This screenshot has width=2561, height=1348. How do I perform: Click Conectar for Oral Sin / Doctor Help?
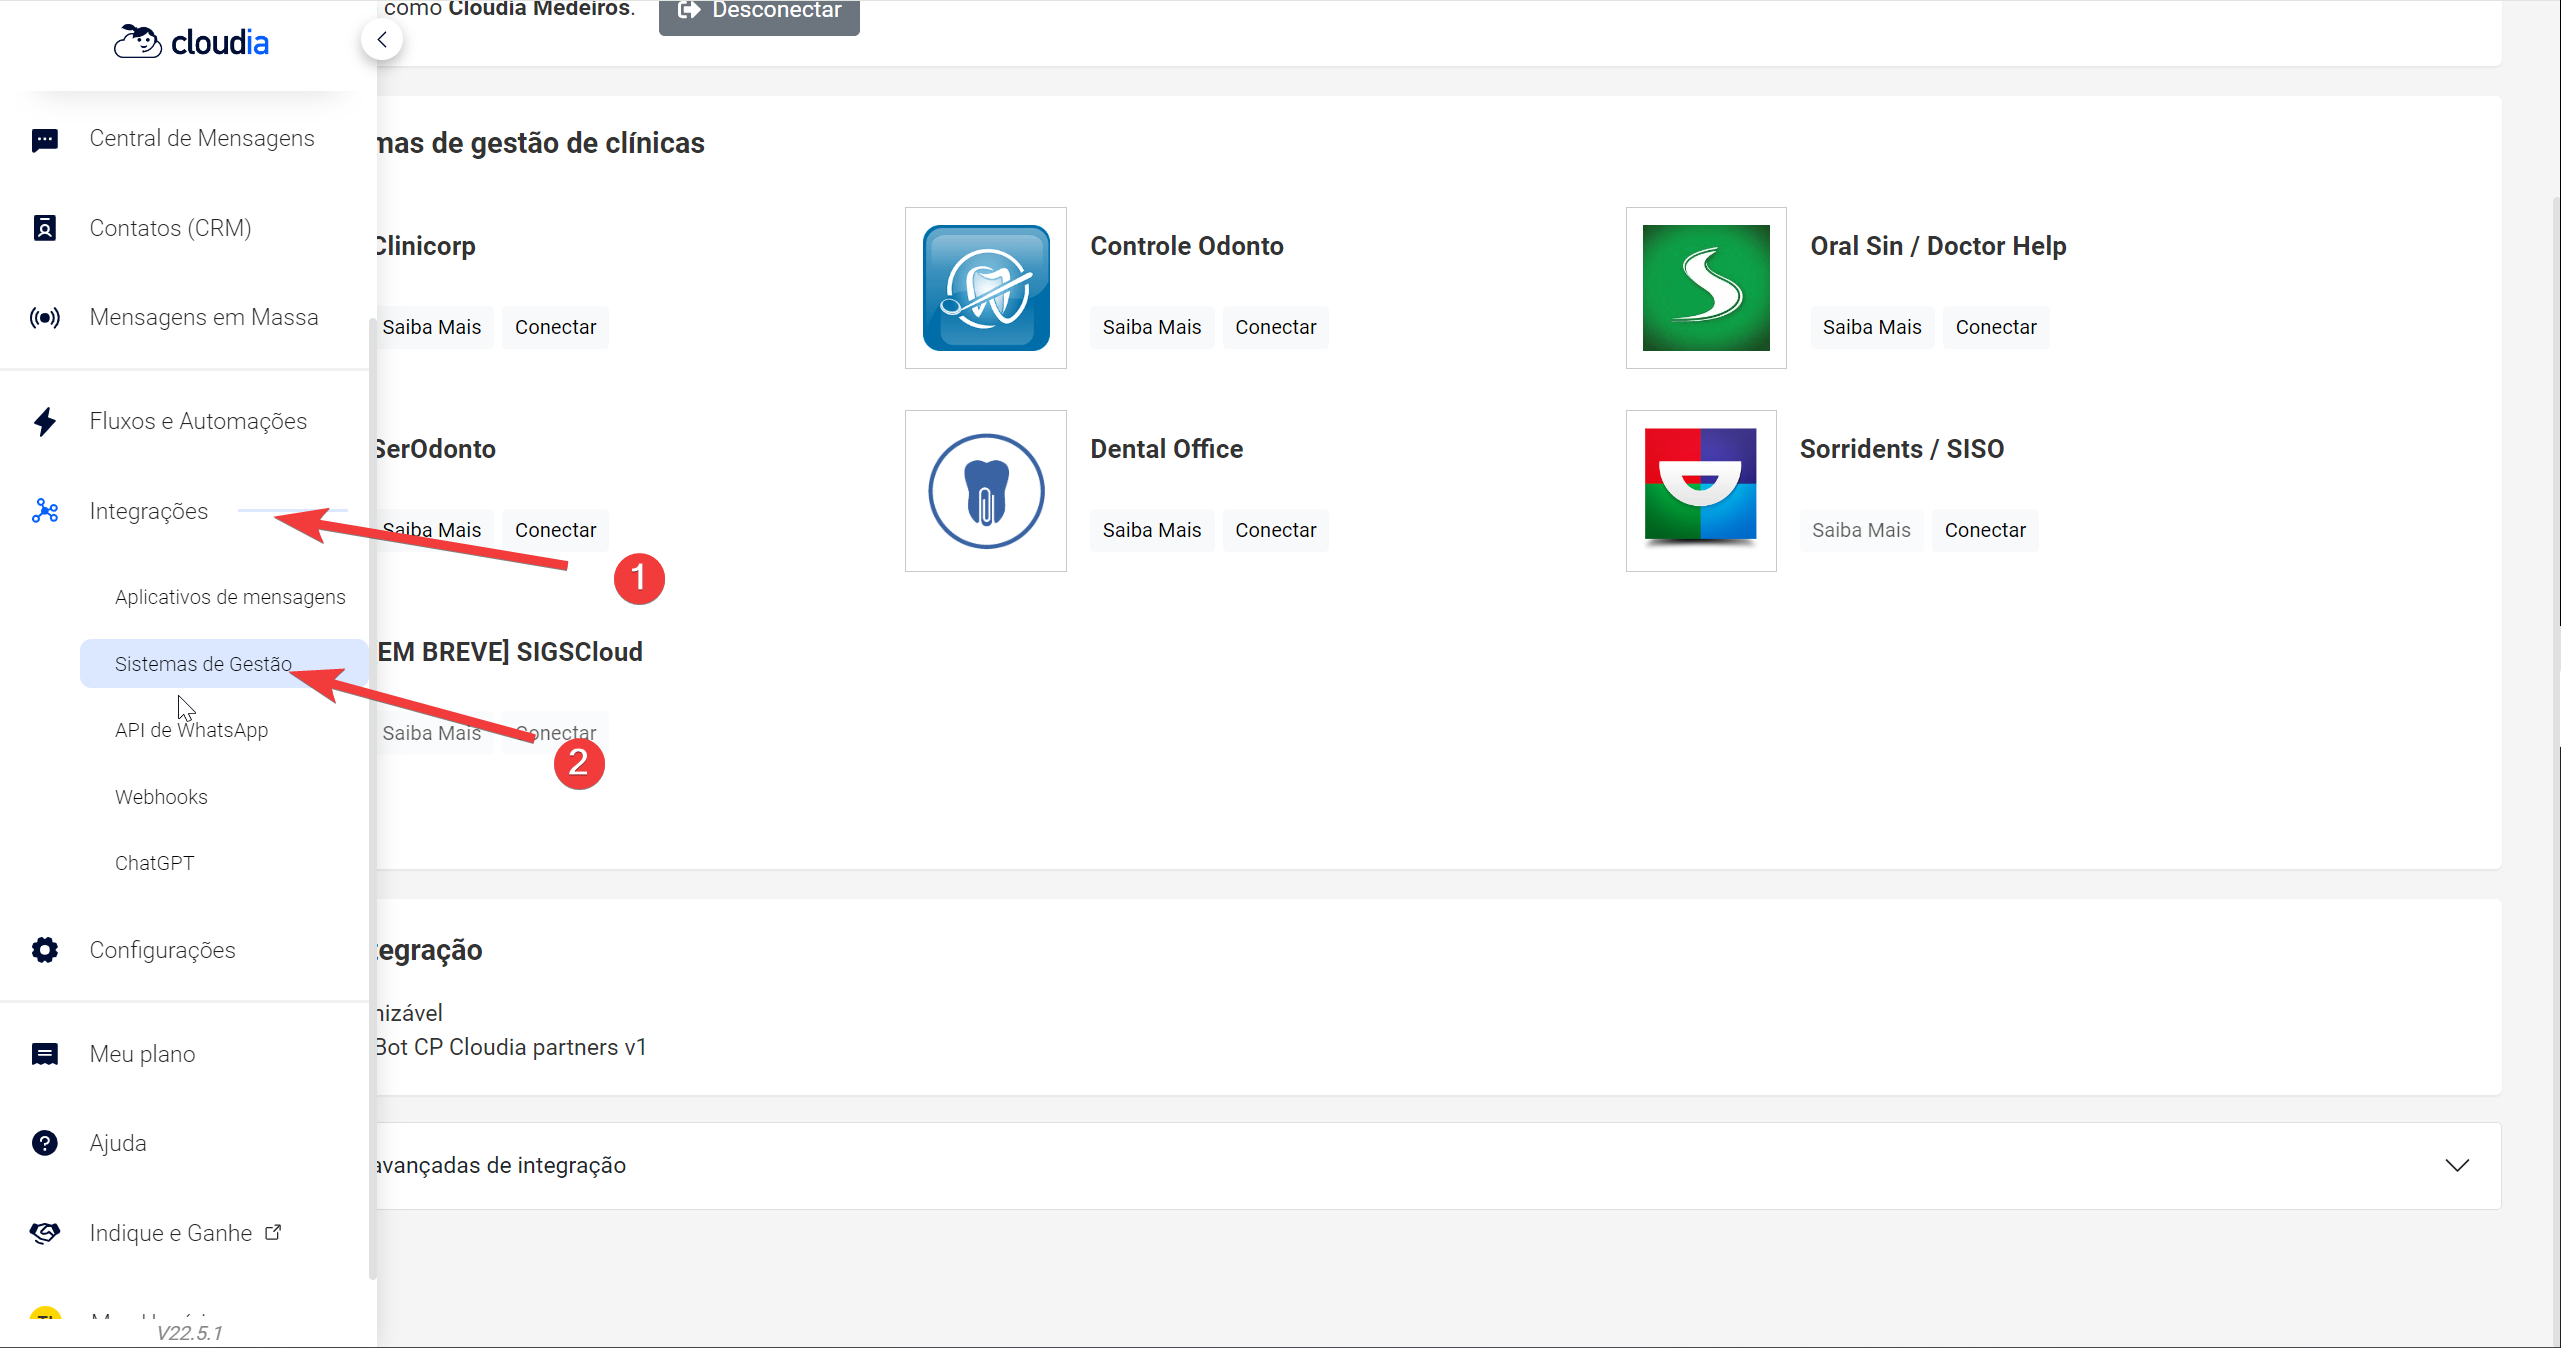(x=1996, y=327)
